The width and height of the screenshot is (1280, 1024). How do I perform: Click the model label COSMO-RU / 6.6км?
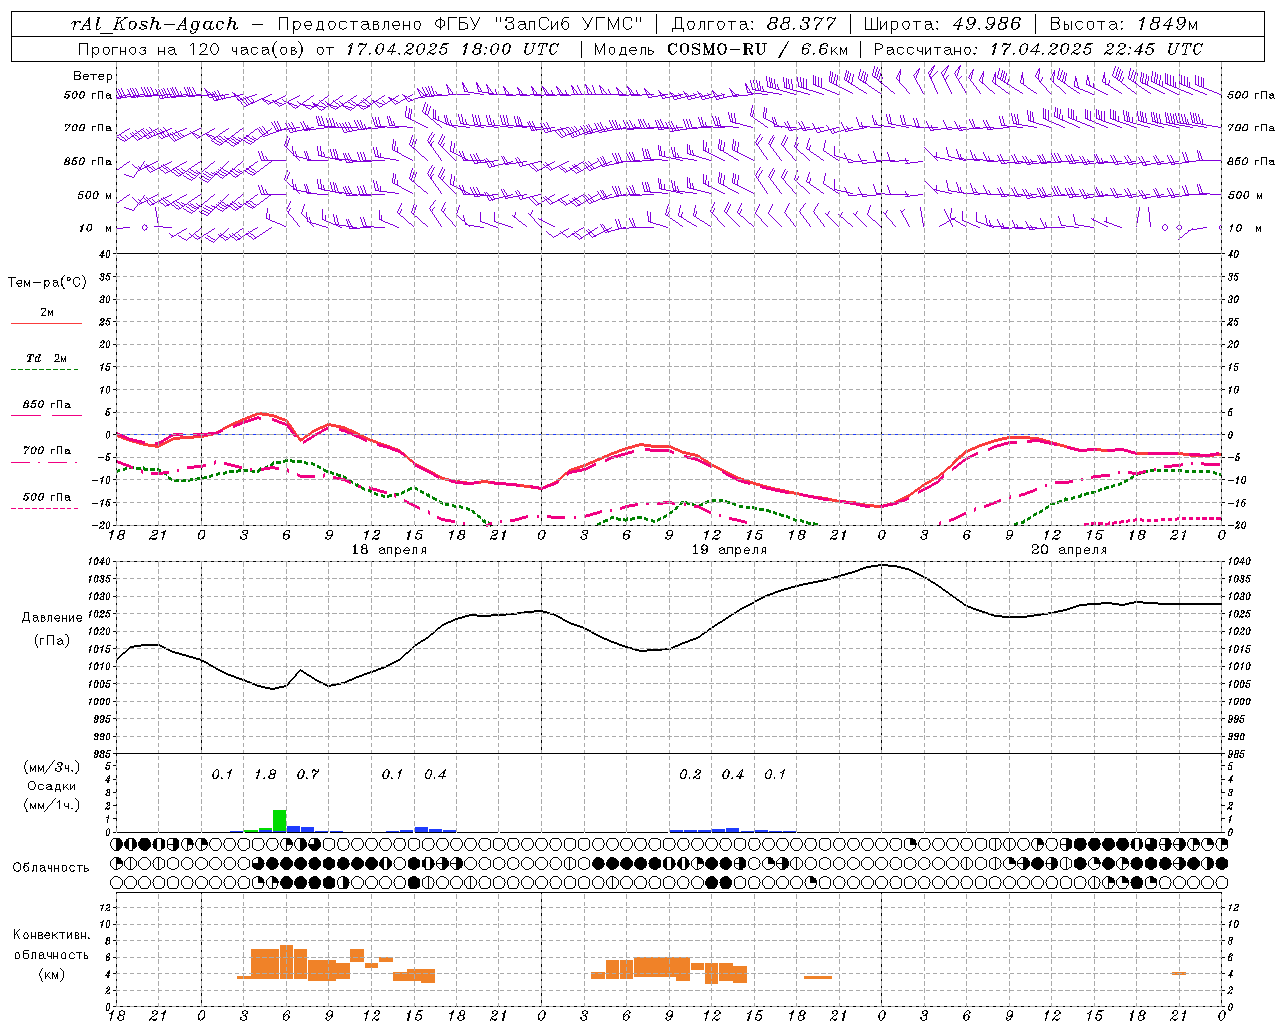pyautogui.click(x=757, y=49)
